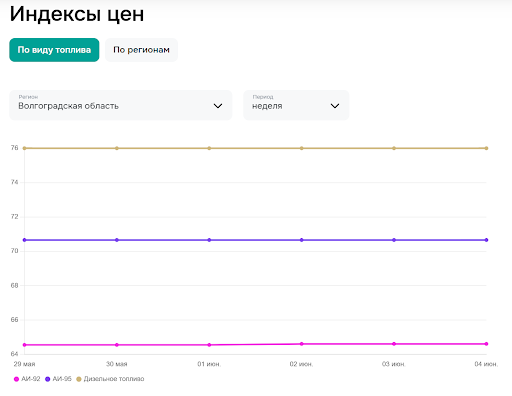Click the tan diesel legend color dot
Image resolution: width=512 pixels, height=396 pixels.
click(79, 379)
